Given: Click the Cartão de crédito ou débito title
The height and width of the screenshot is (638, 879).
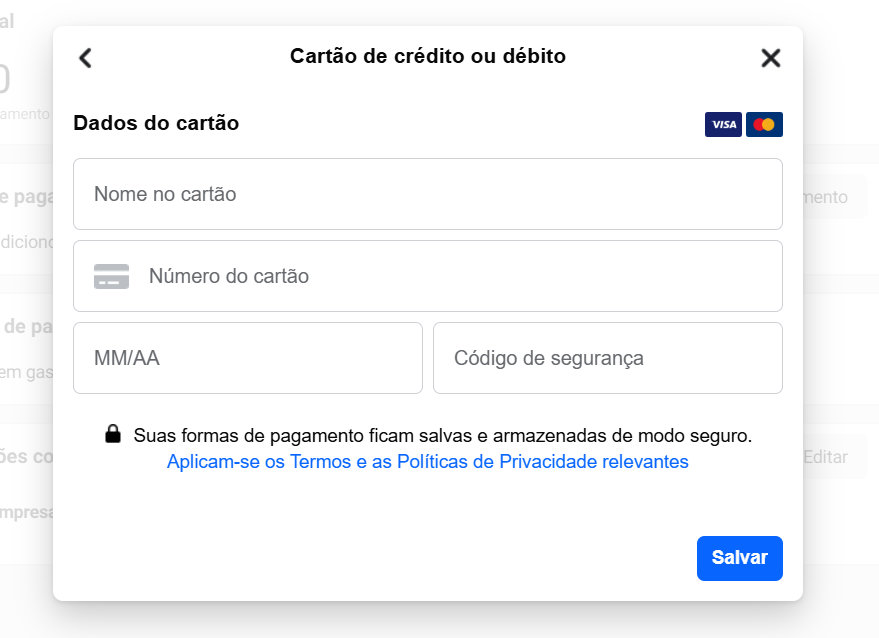Looking at the screenshot, I should 427,56.
